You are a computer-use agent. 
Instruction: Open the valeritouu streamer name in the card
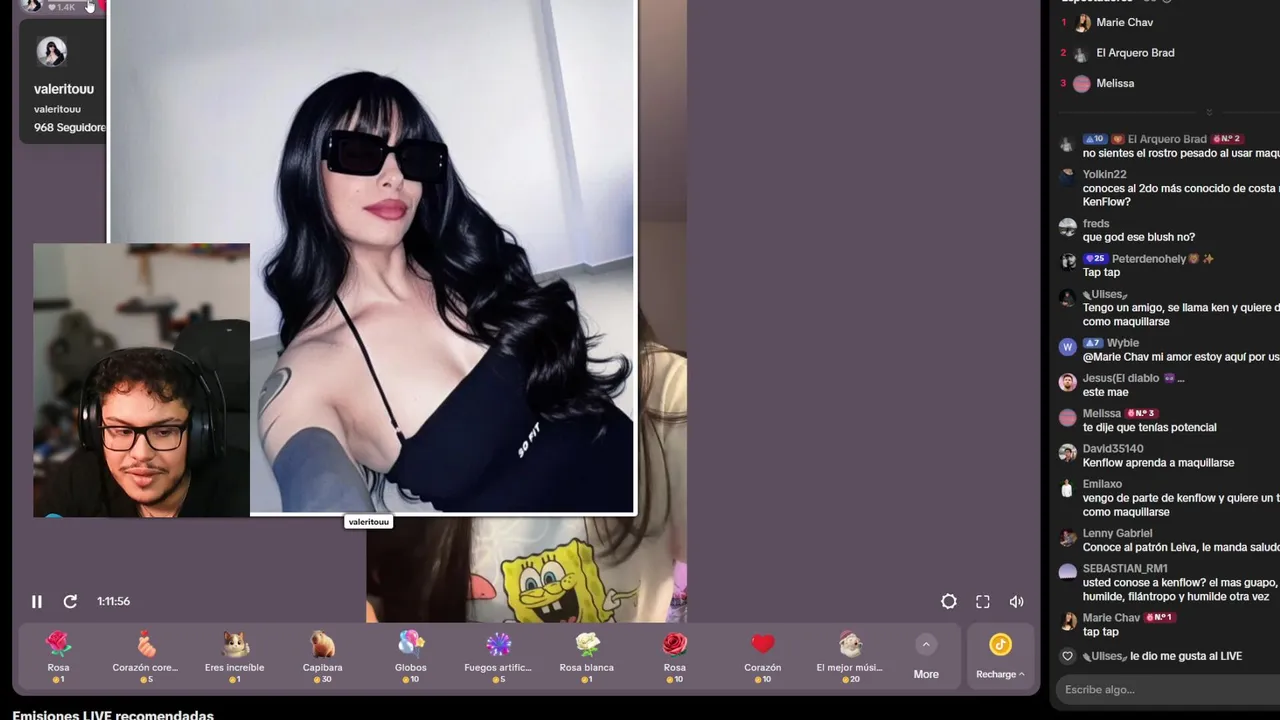click(x=64, y=89)
